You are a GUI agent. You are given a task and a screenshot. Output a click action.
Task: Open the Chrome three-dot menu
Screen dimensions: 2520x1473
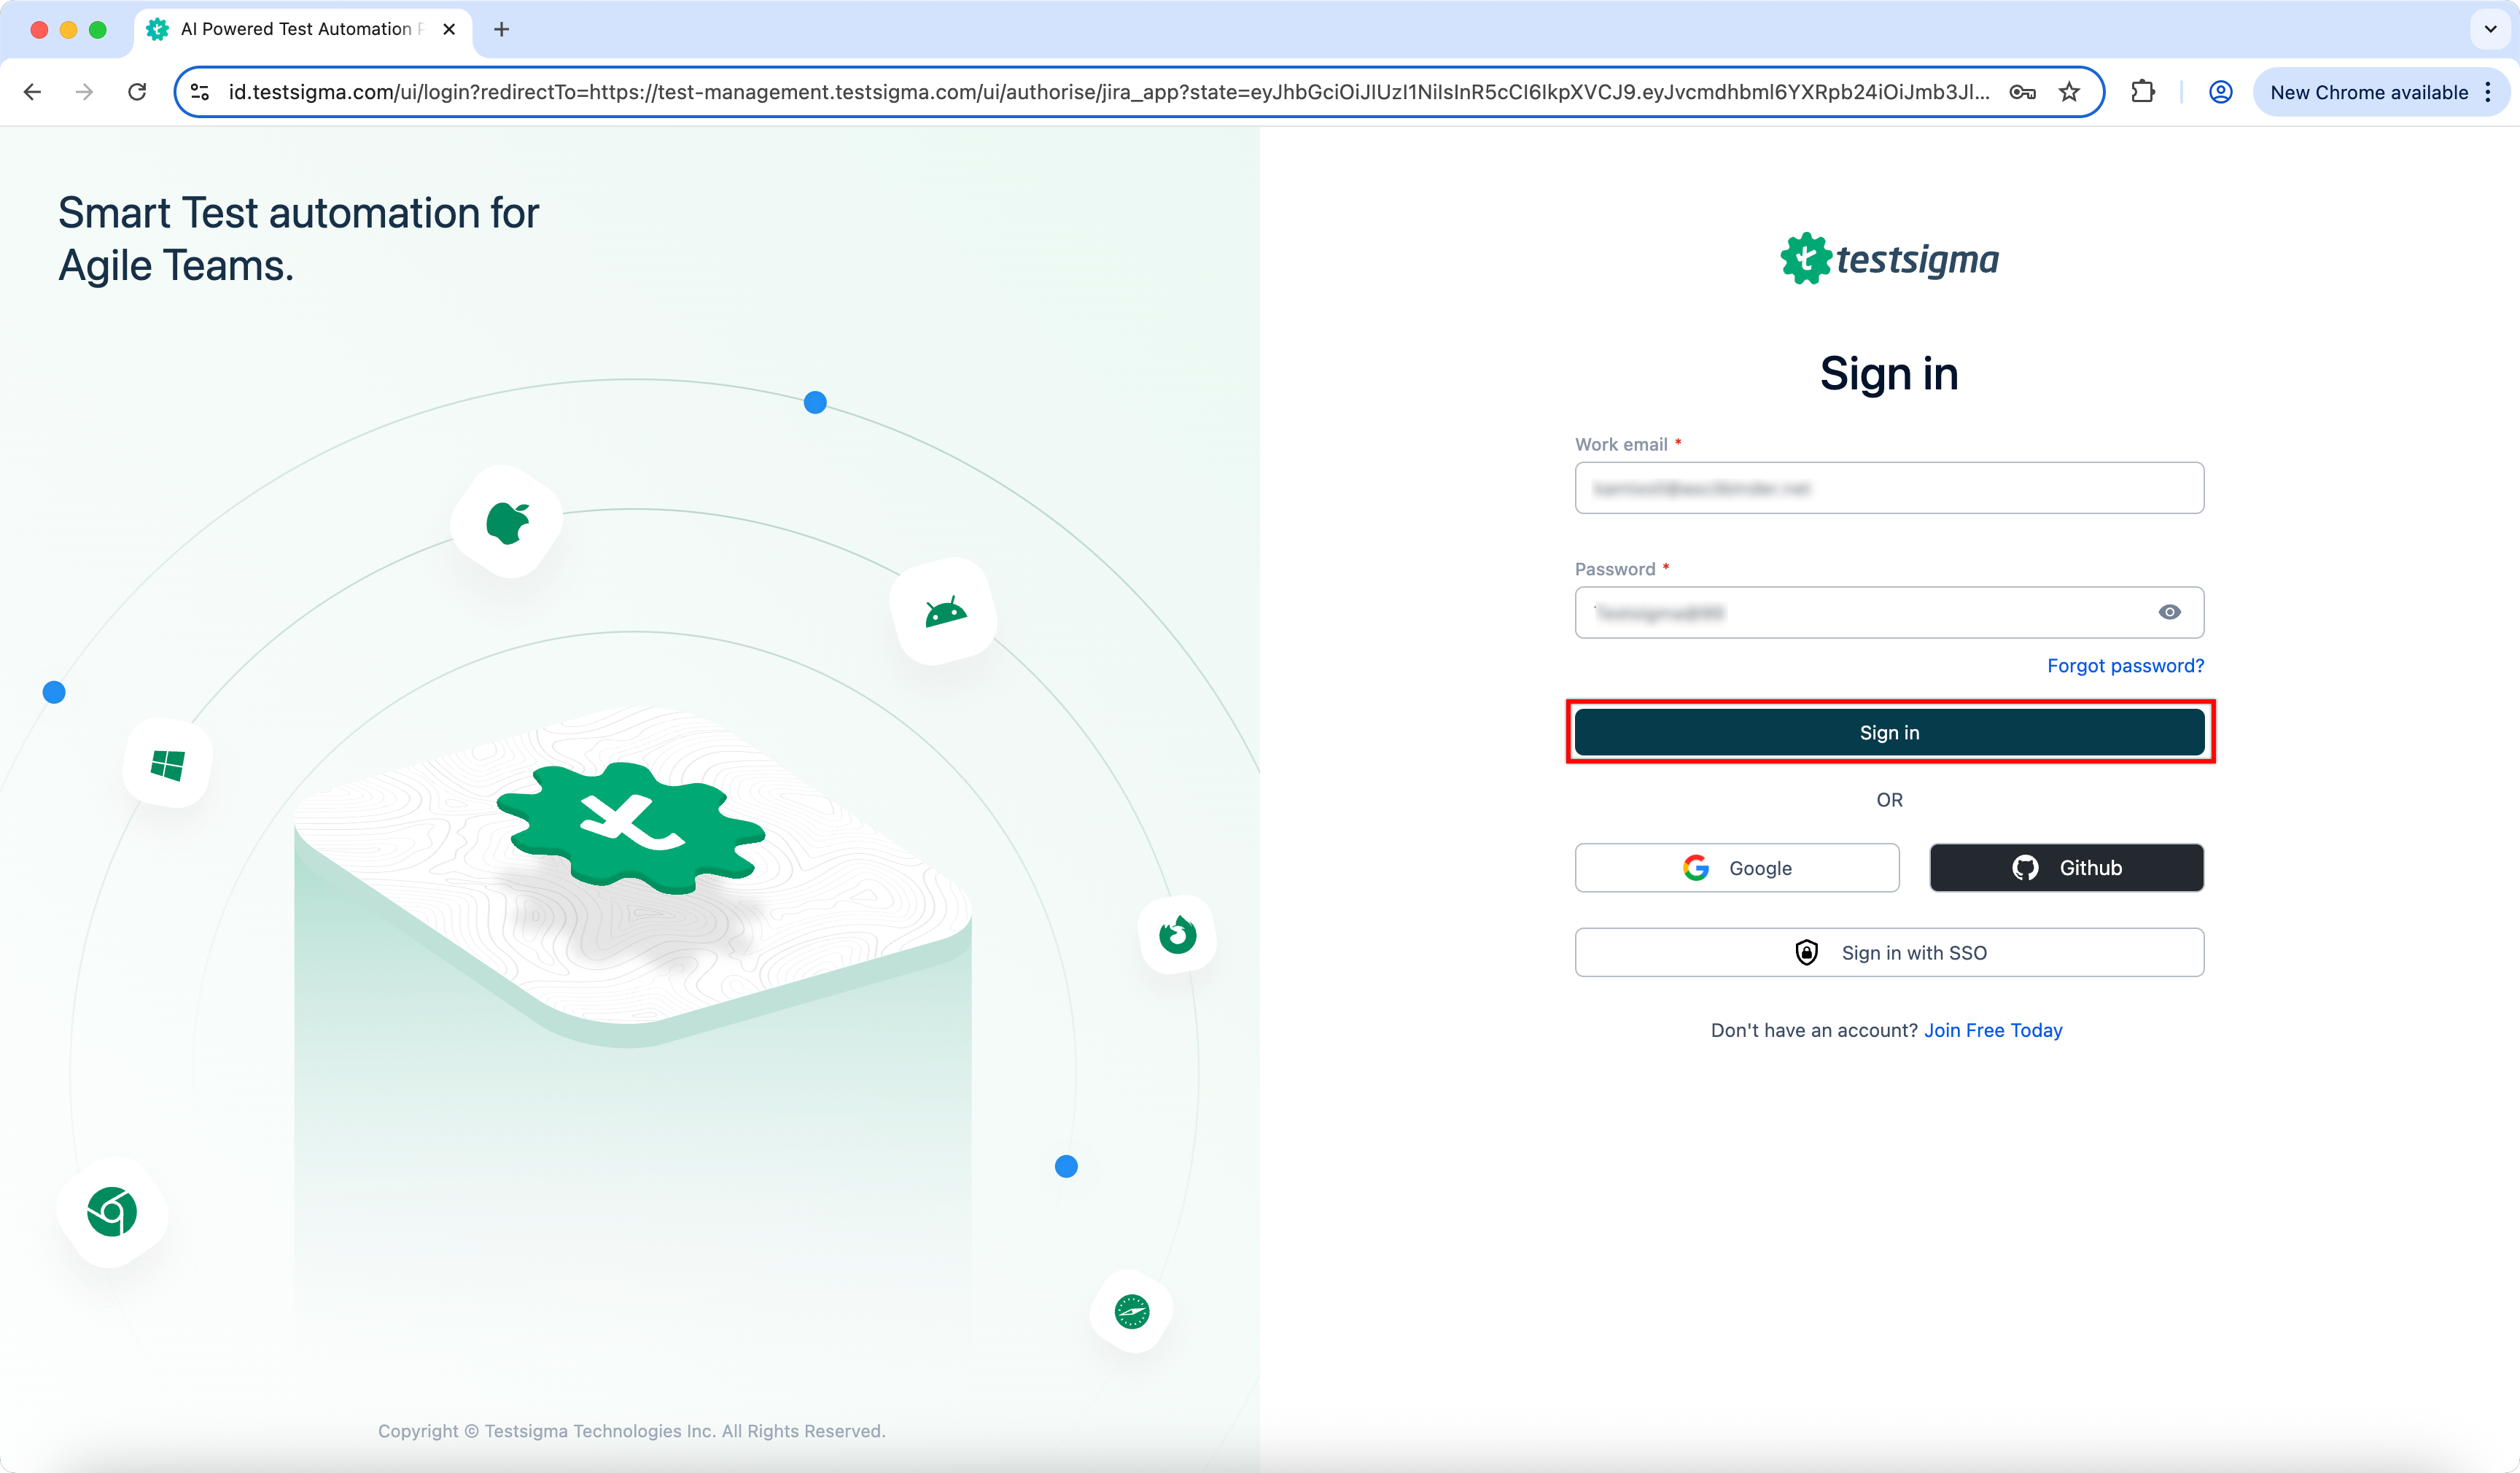2488,92
